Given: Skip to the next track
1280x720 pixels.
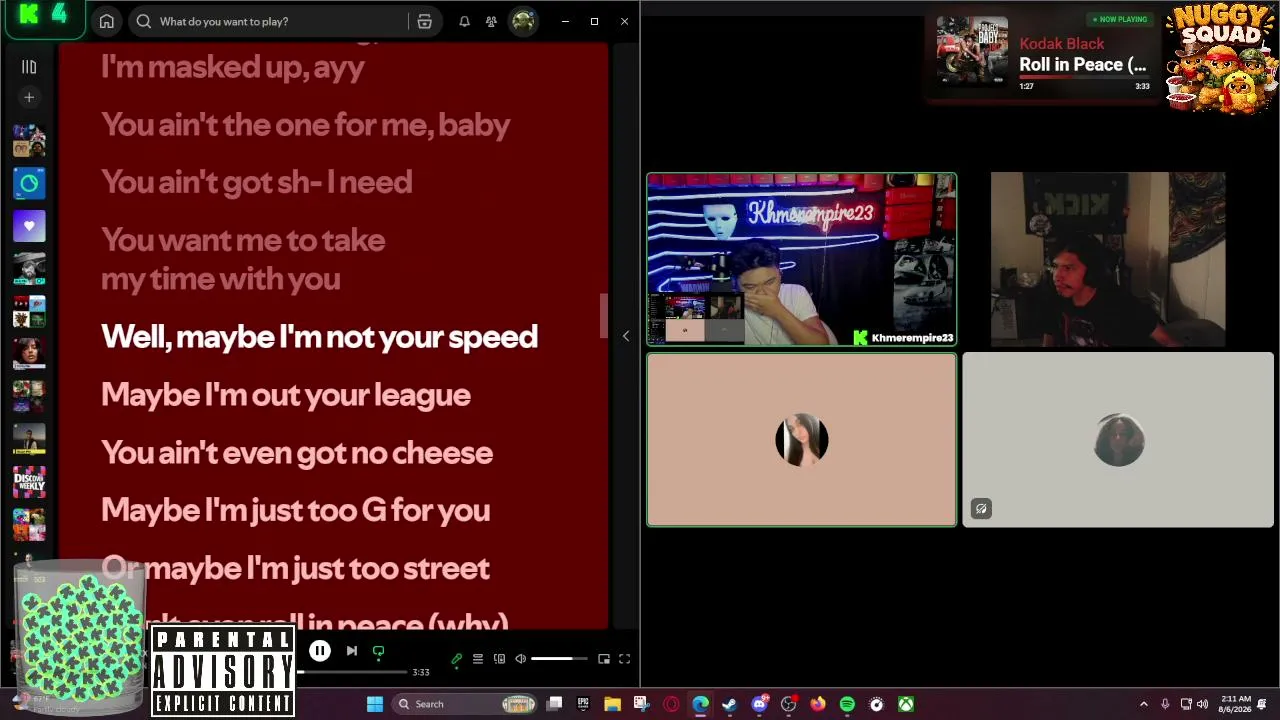Looking at the screenshot, I should (351, 651).
